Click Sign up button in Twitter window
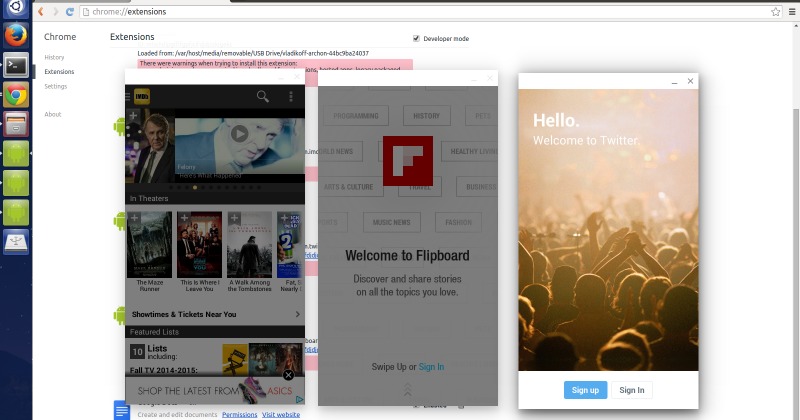Screen dimensions: 800x420 click(x=585, y=390)
